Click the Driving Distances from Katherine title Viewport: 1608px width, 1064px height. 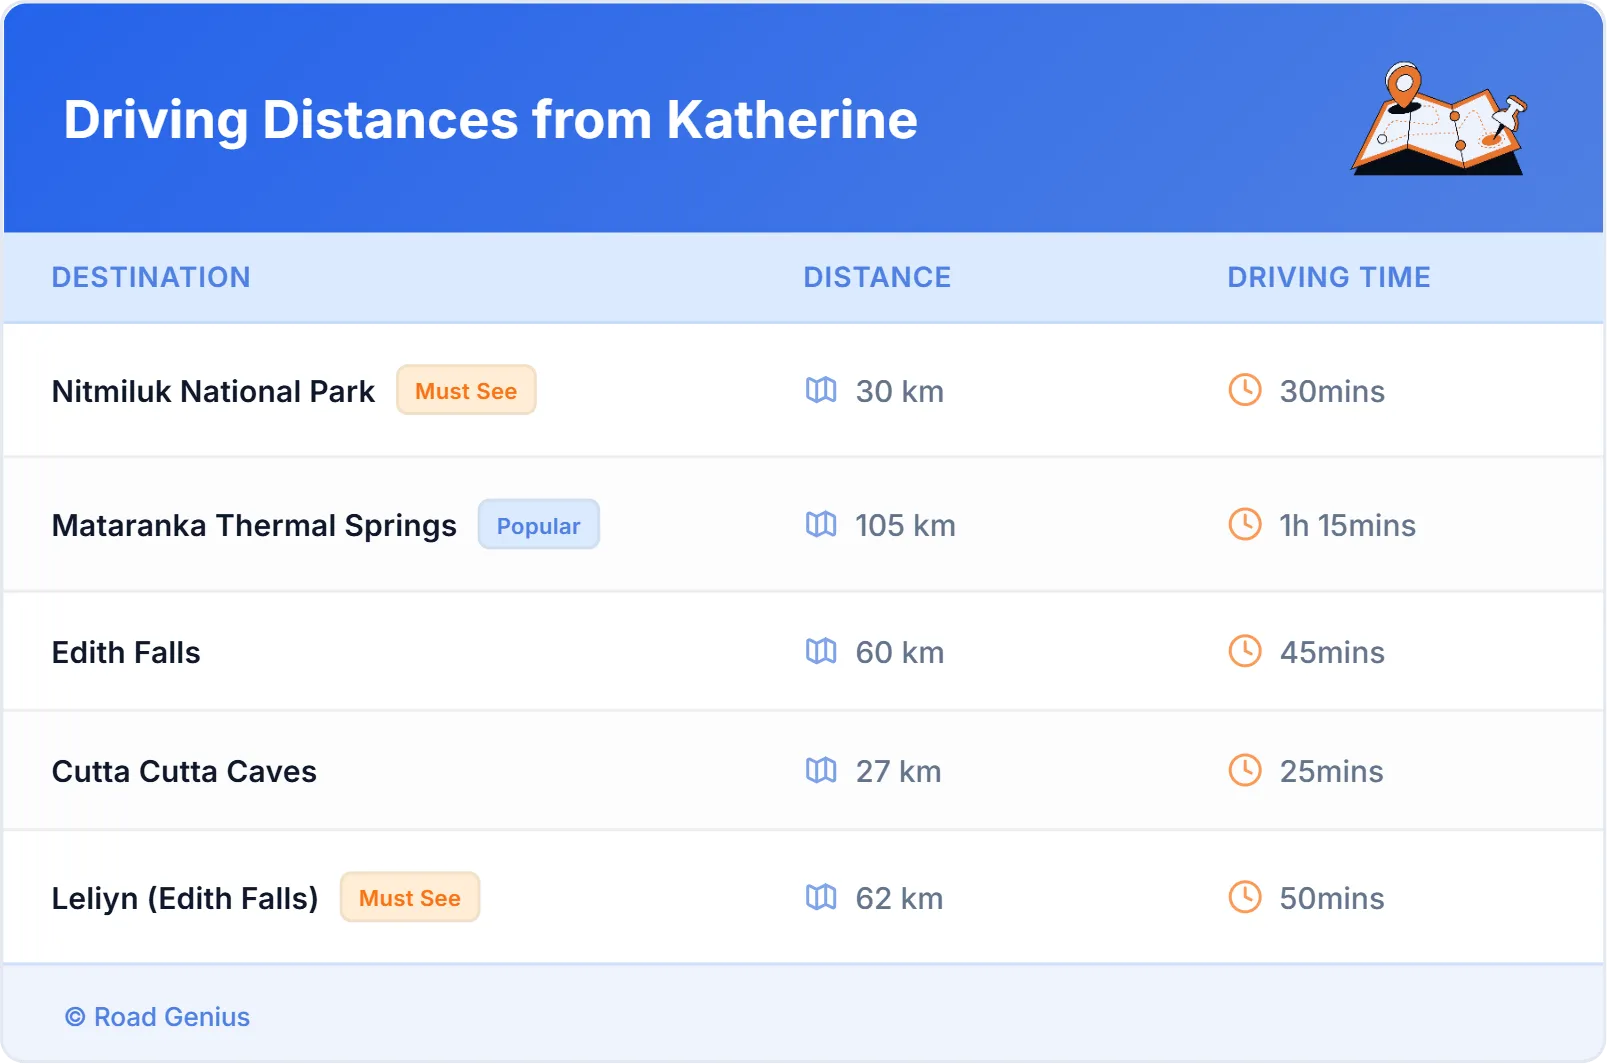coord(490,120)
